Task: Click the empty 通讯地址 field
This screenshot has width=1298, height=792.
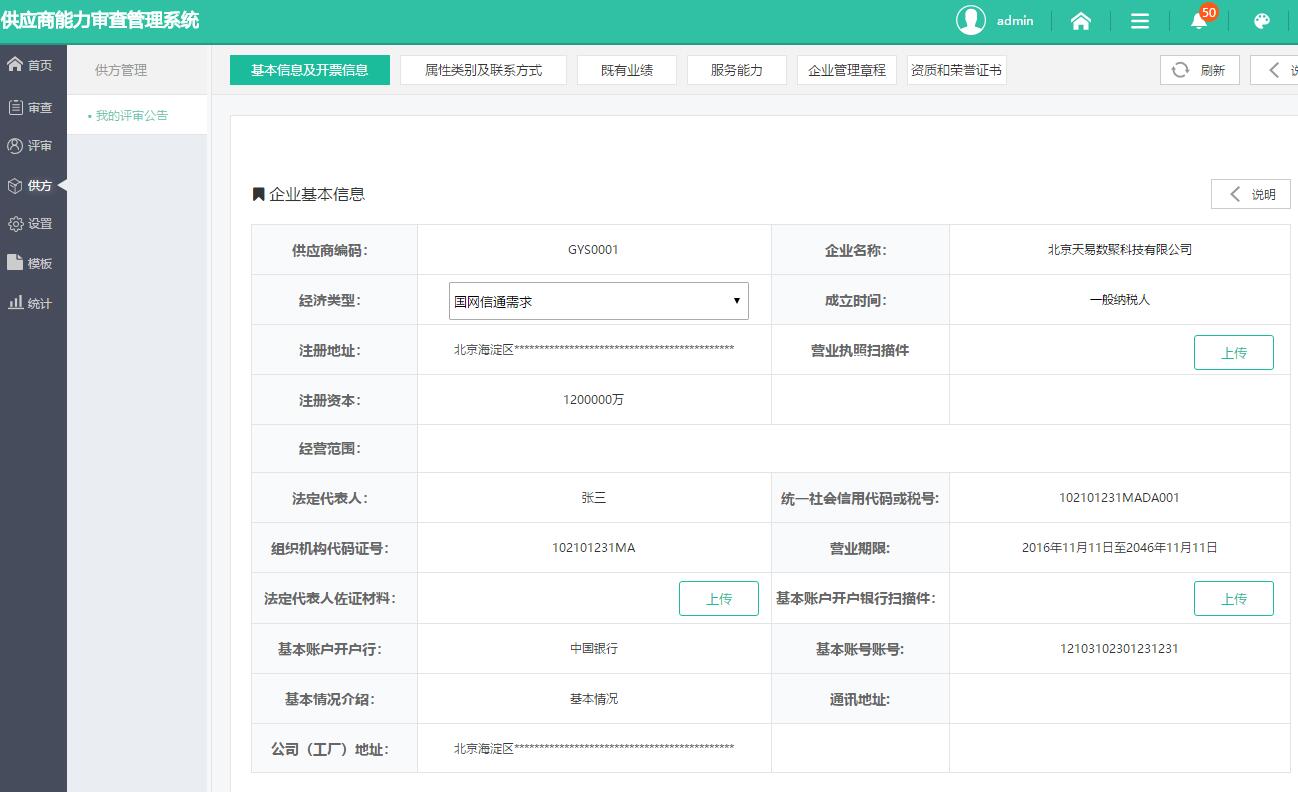Action: 1120,699
